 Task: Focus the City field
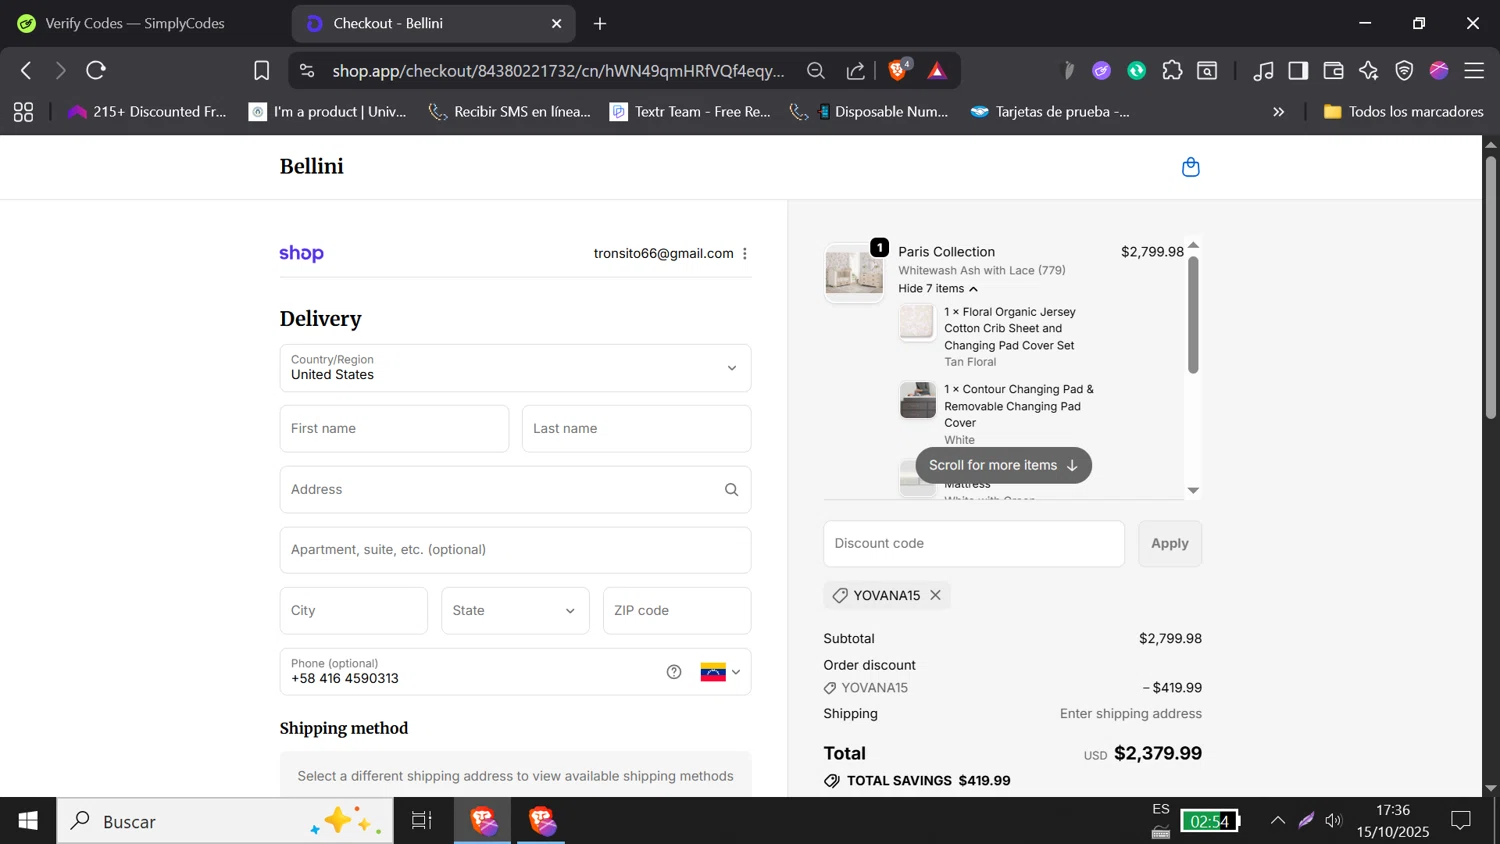pyautogui.click(x=354, y=611)
